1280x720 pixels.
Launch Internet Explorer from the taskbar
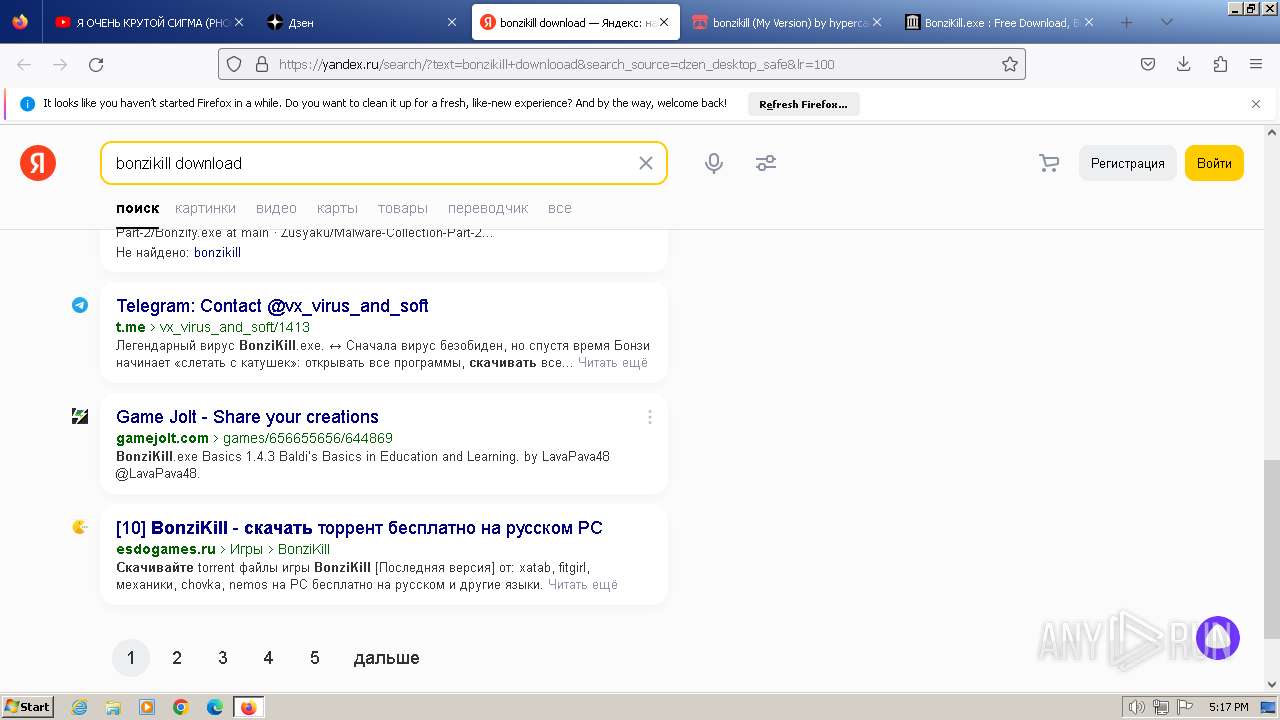click(x=80, y=707)
